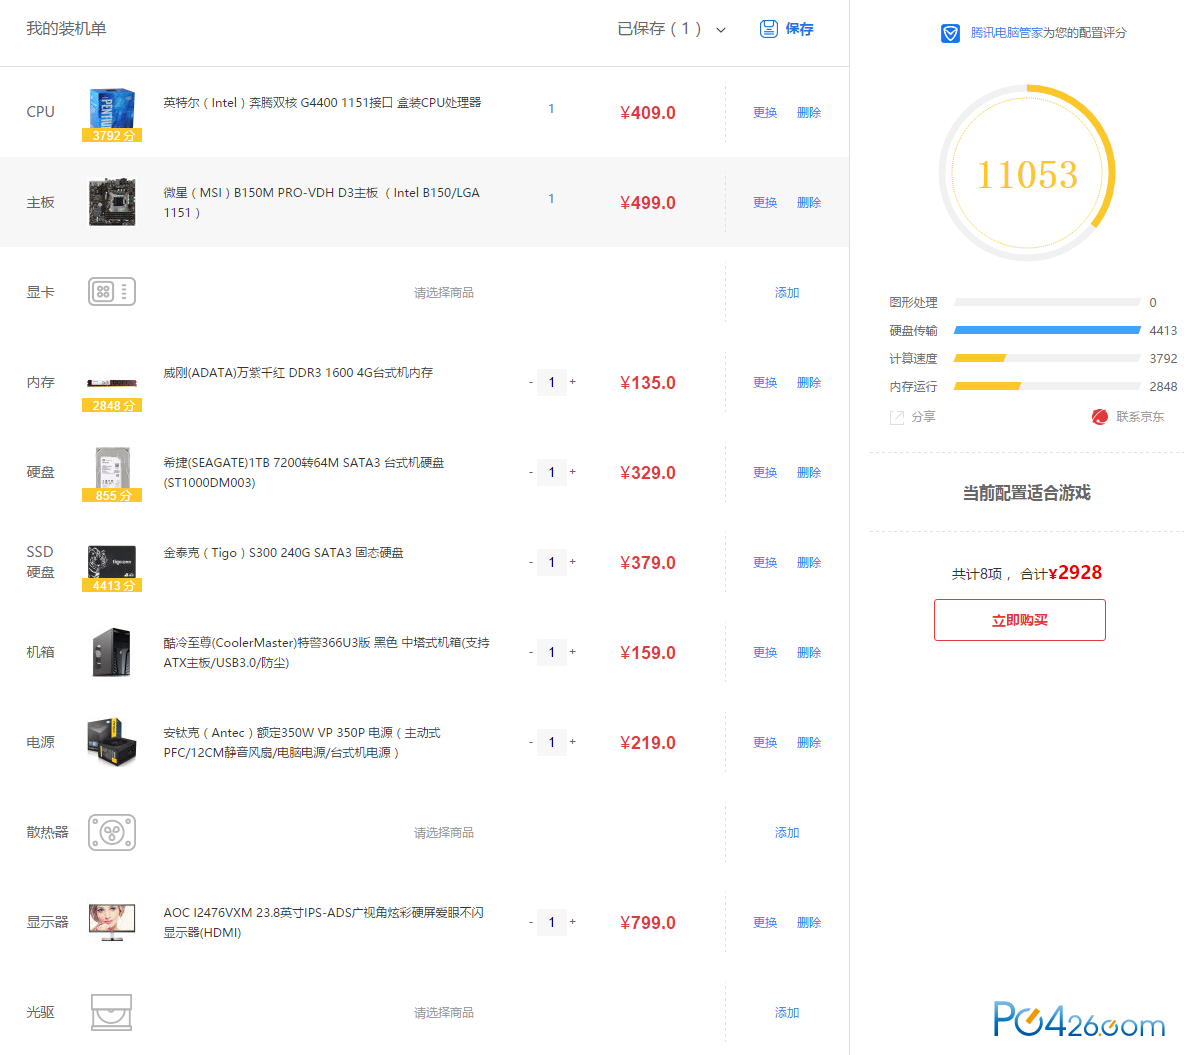Delete (删除) the CoolerMaster case
The height and width of the screenshot is (1055, 1184).
[809, 652]
